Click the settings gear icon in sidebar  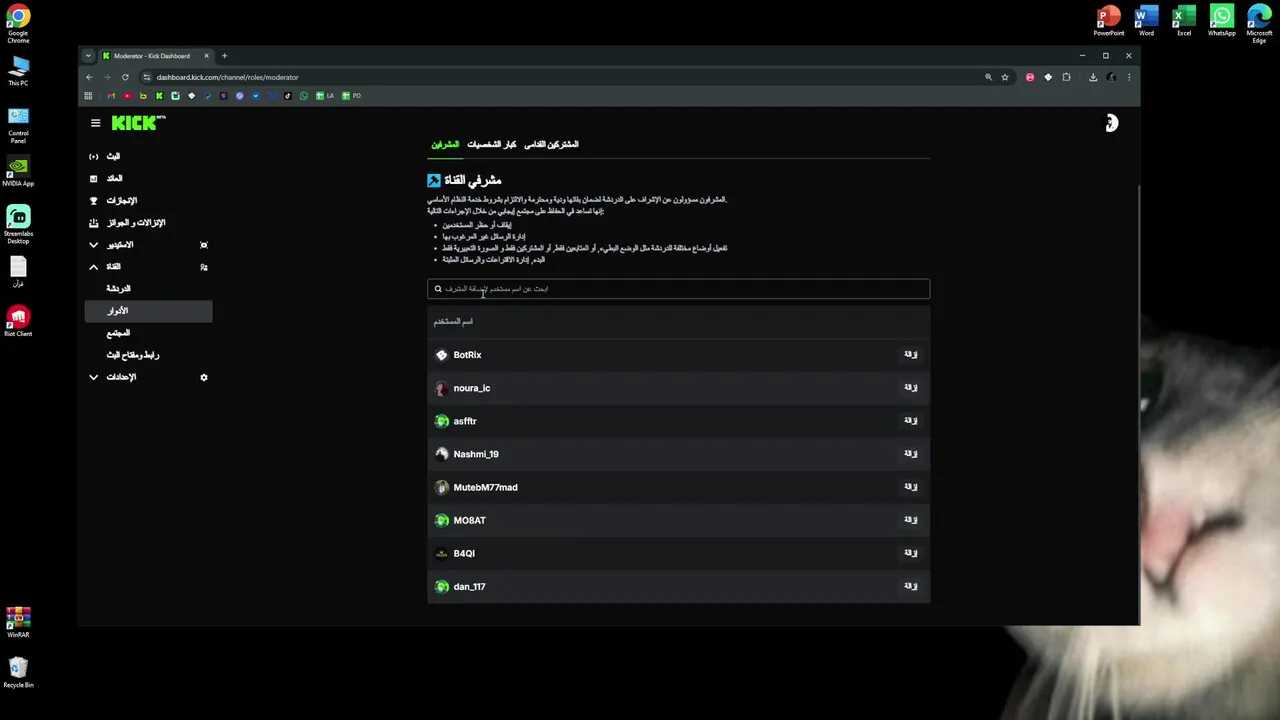click(x=204, y=377)
